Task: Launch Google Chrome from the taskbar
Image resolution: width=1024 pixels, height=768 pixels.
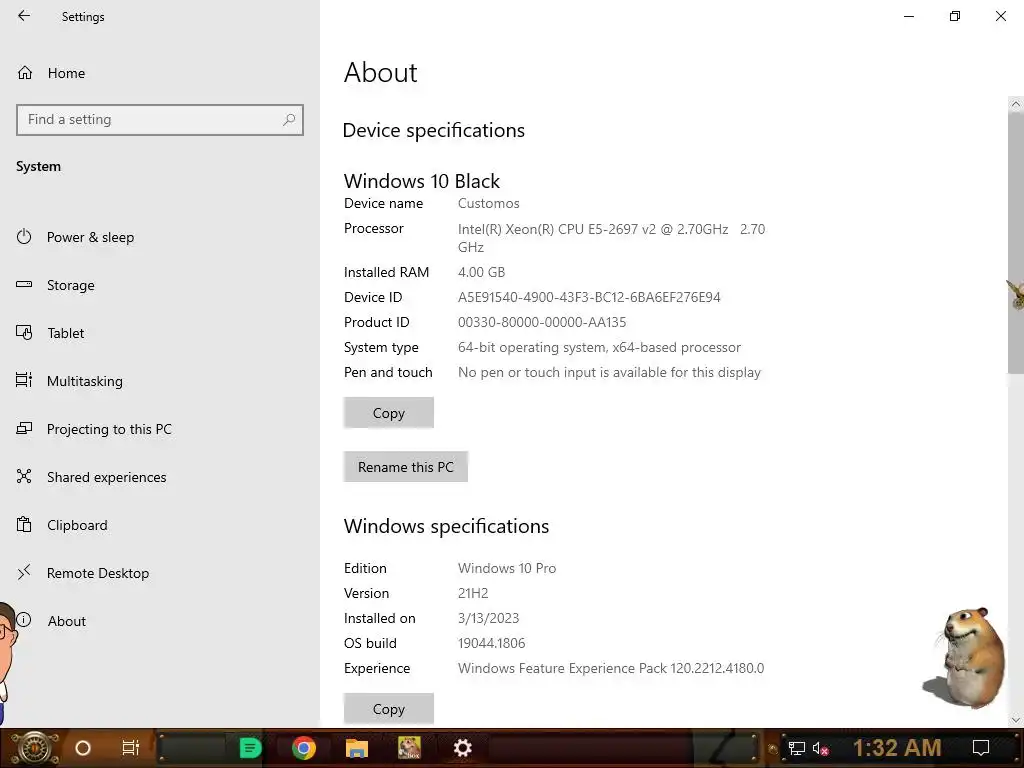Action: coord(304,748)
